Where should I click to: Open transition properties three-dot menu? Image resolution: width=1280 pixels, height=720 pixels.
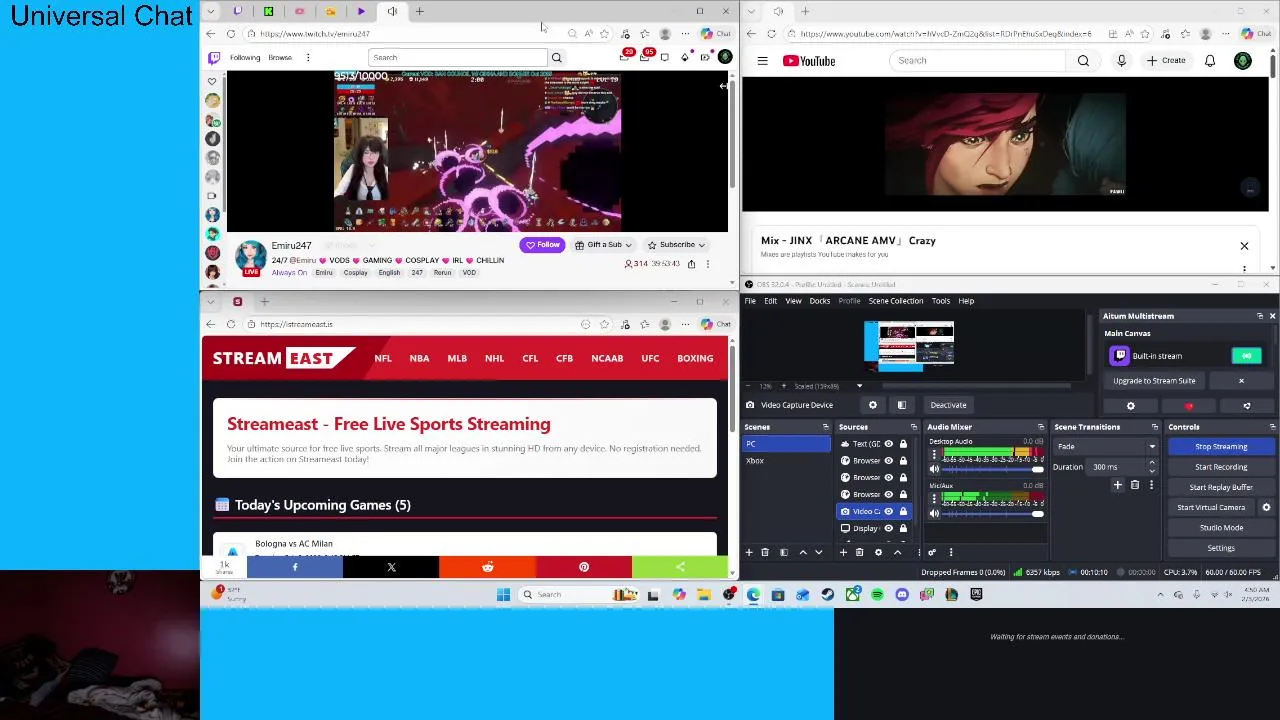(x=1151, y=485)
